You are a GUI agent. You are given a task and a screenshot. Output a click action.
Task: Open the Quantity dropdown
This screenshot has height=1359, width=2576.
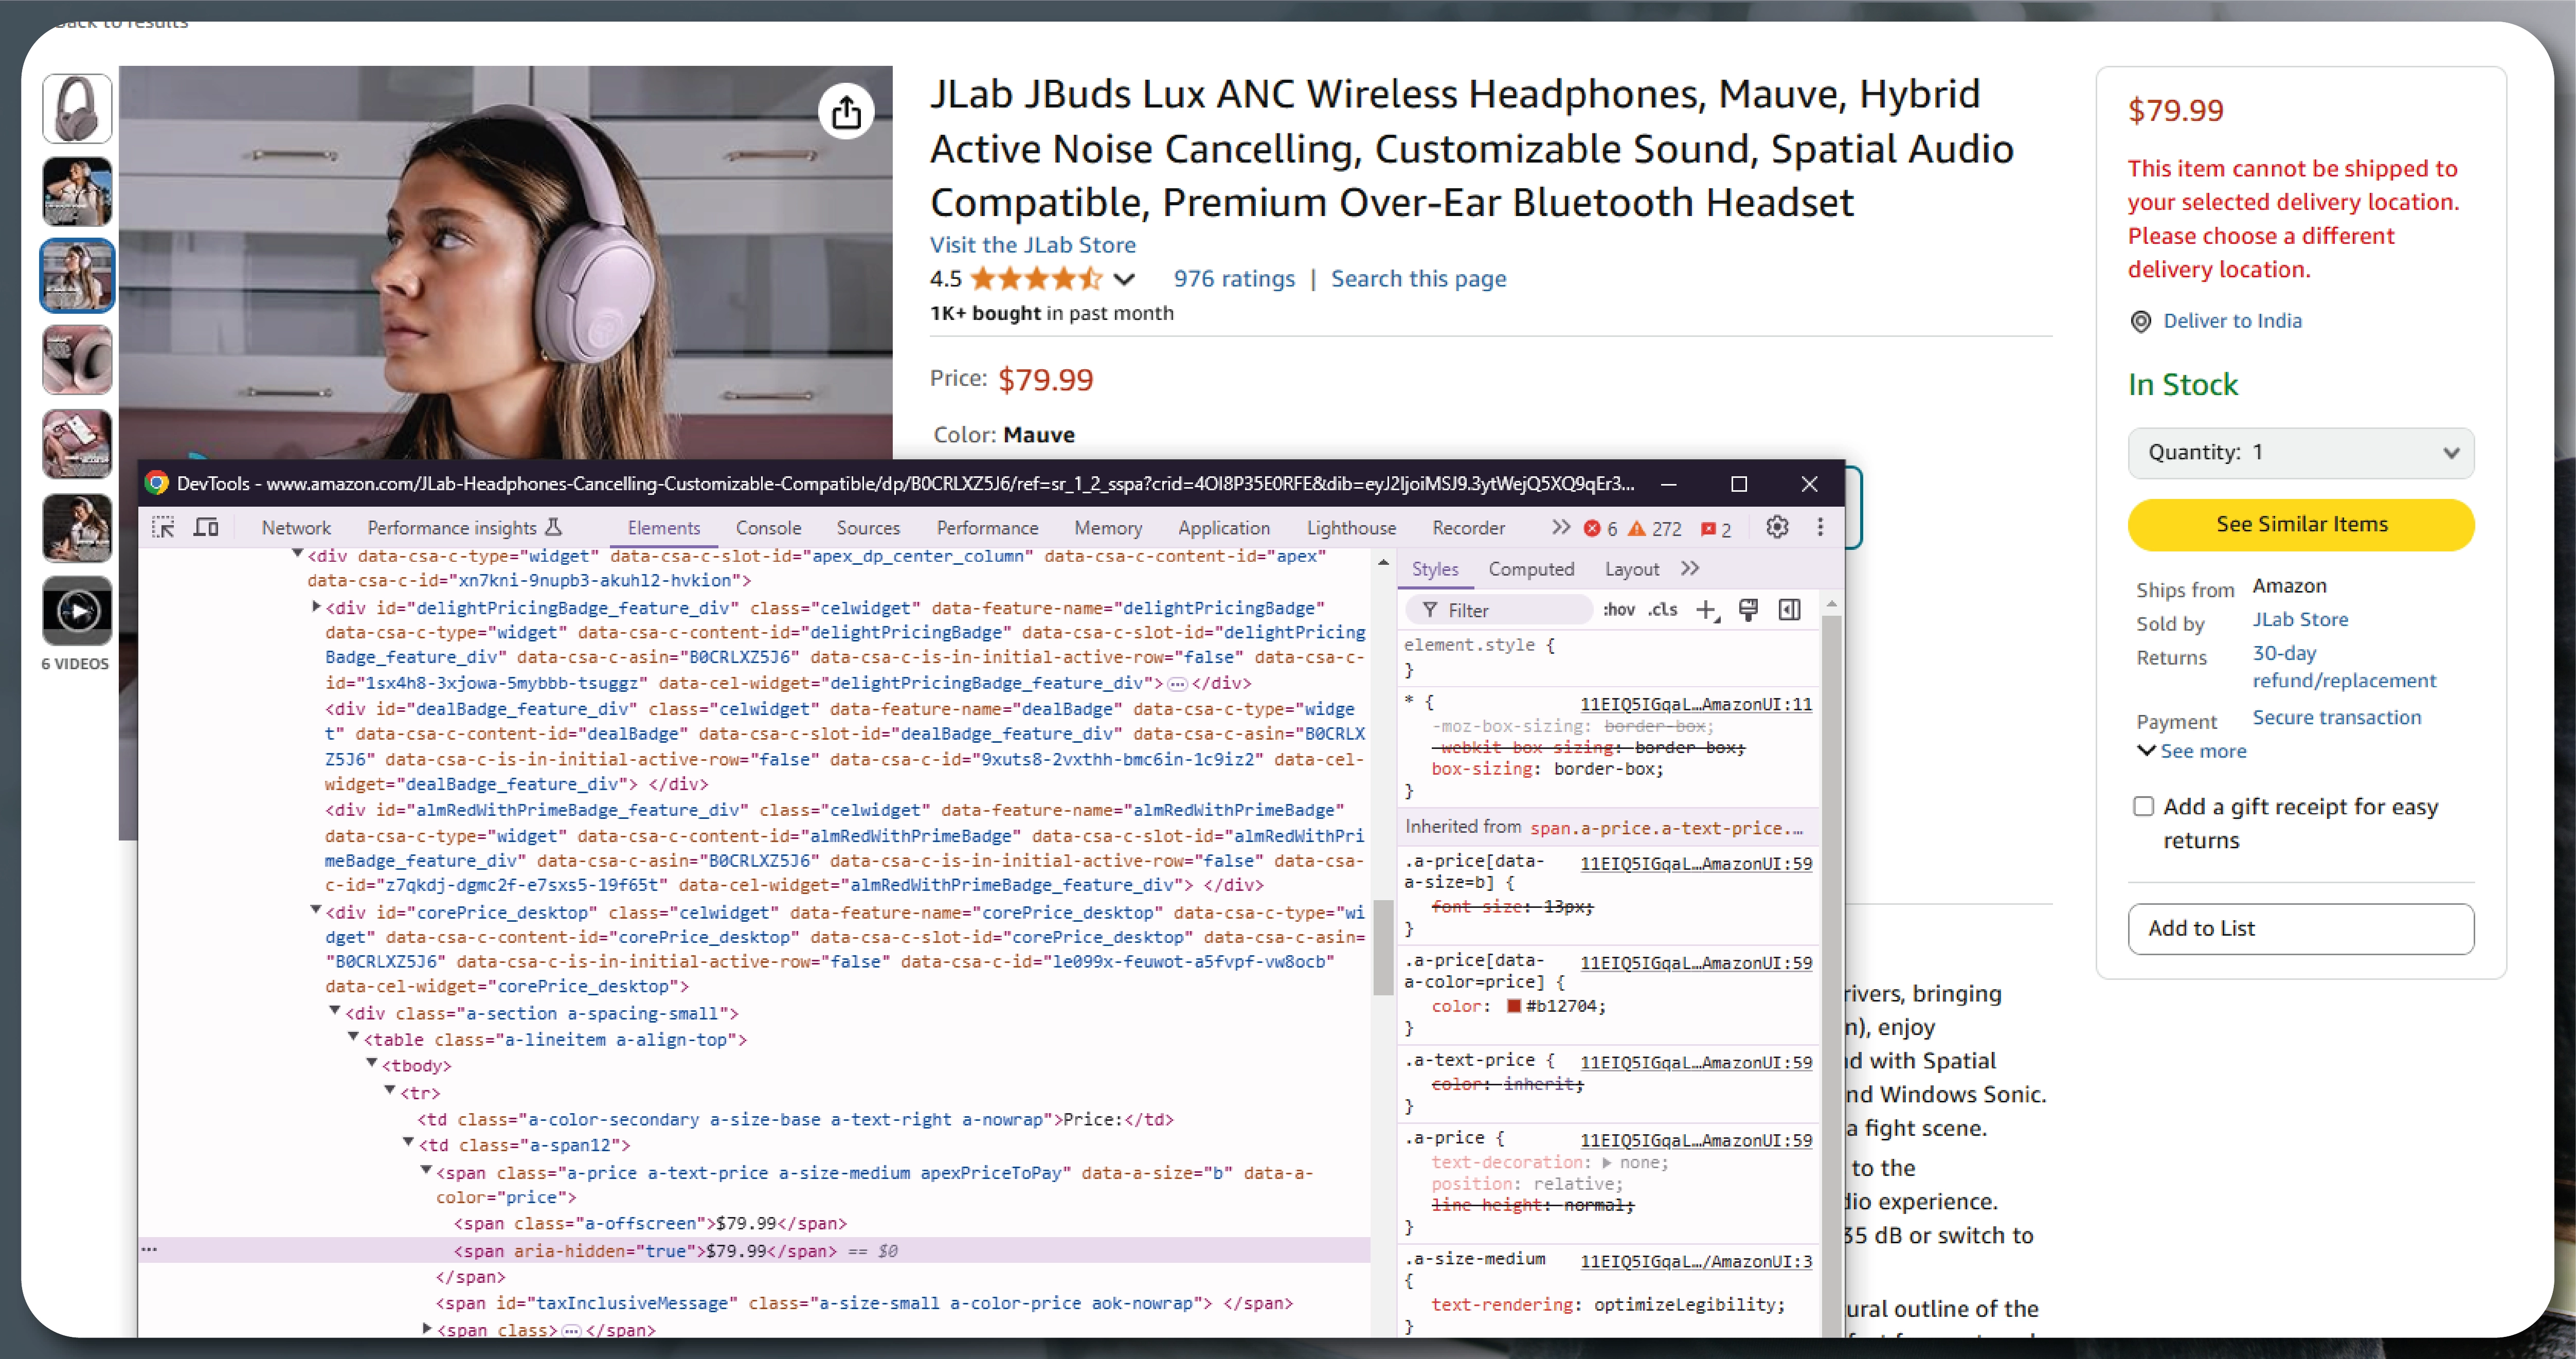(x=2300, y=453)
